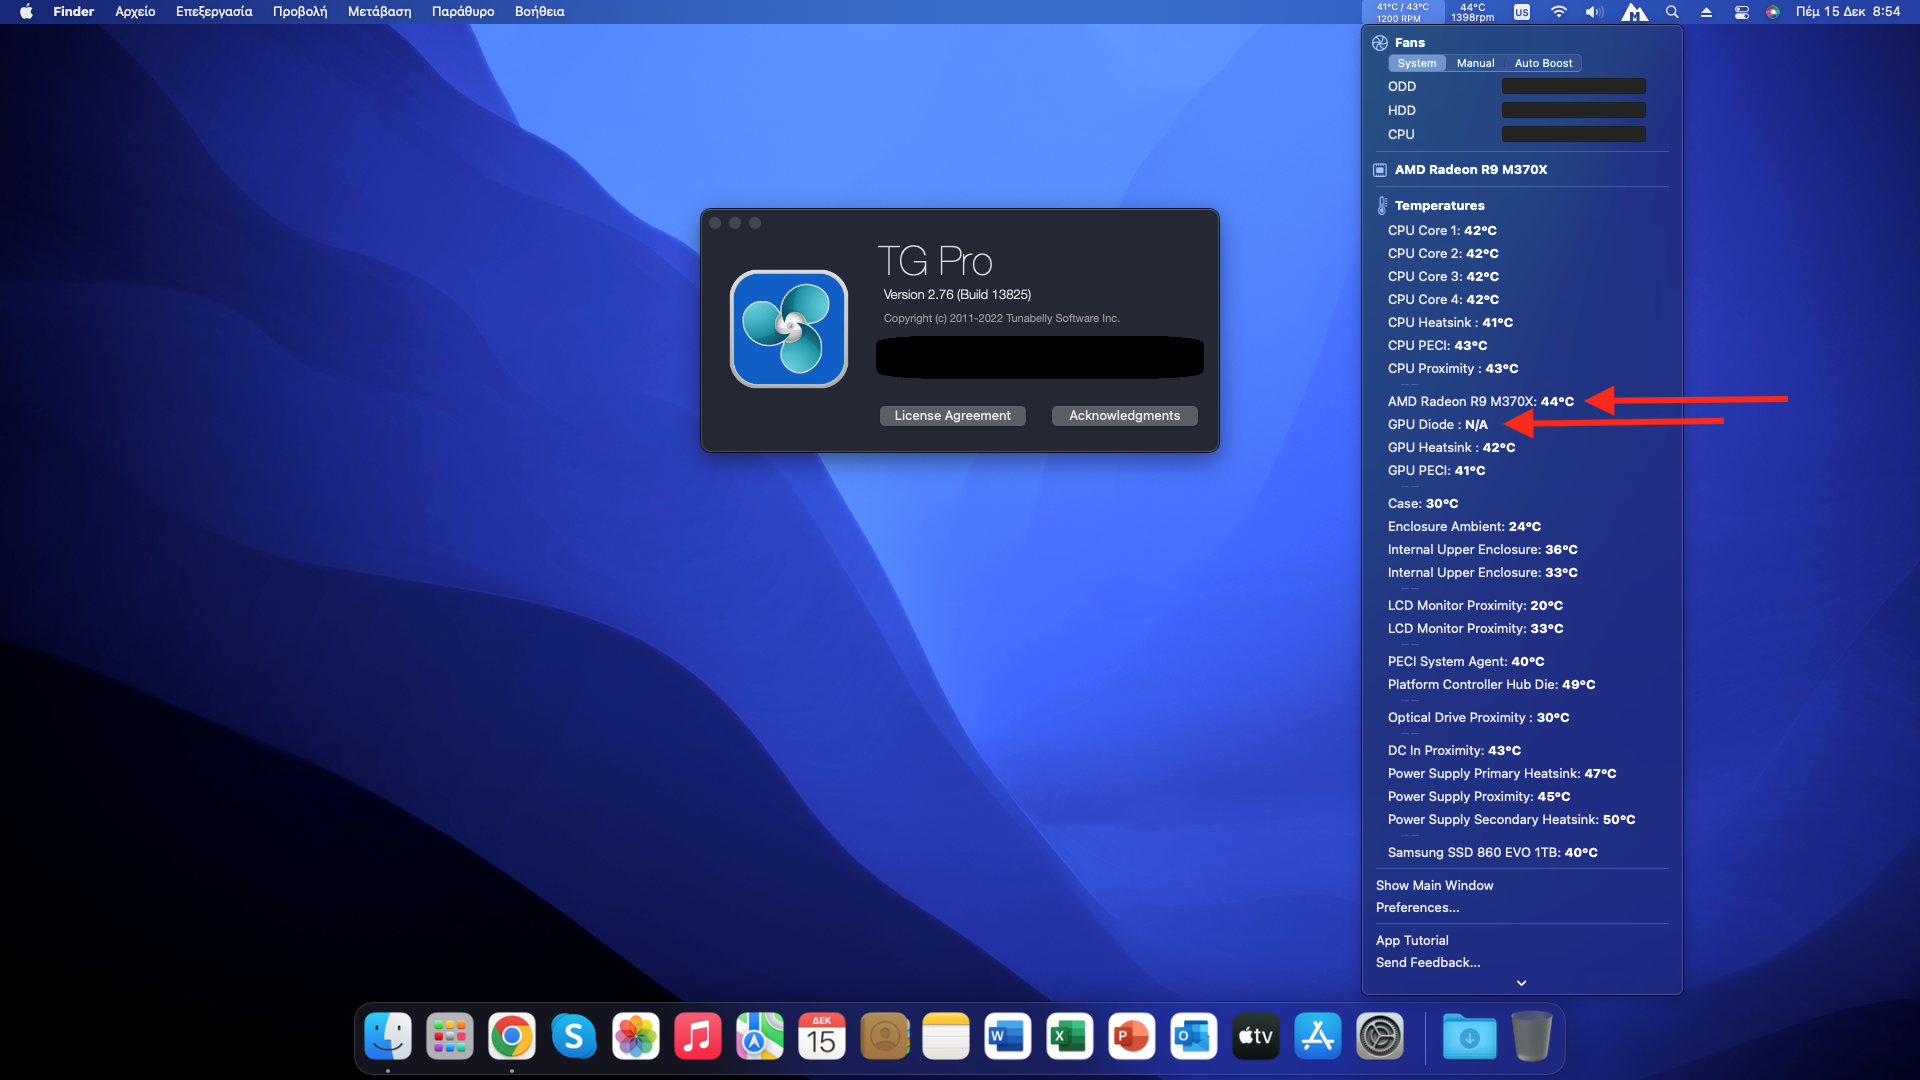Open Skype from the dock

pos(573,1037)
